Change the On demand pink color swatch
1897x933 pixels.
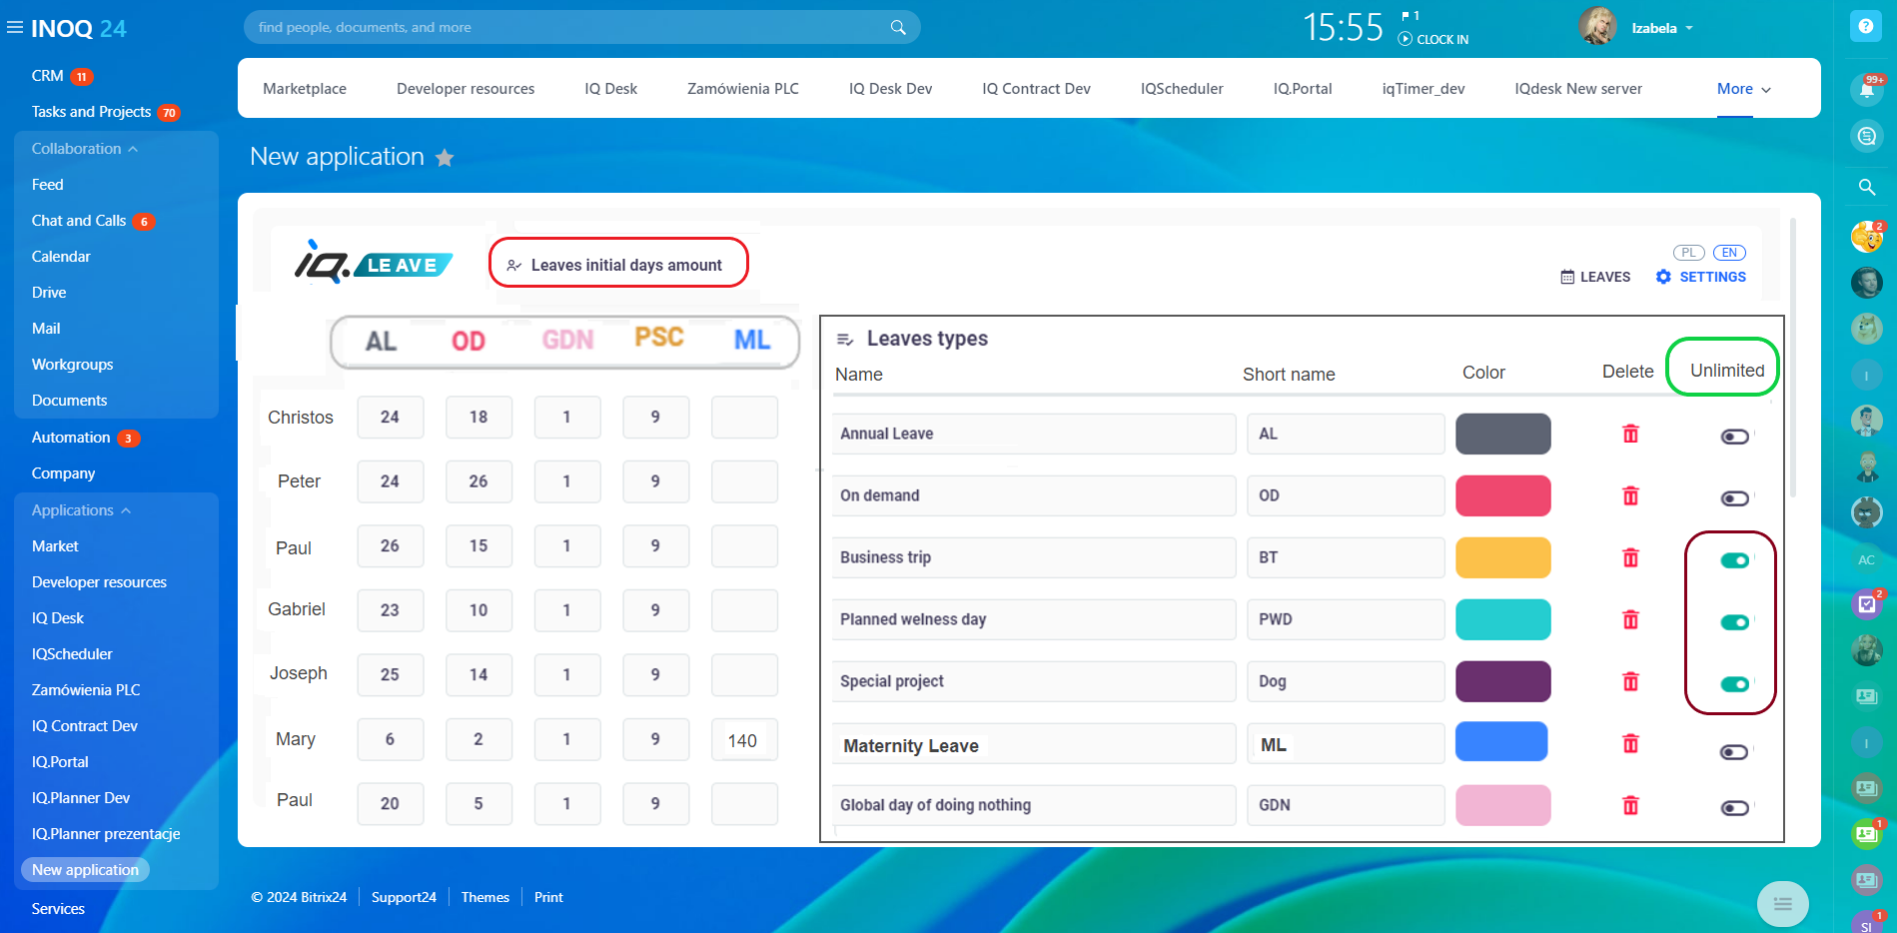tap(1503, 495)
